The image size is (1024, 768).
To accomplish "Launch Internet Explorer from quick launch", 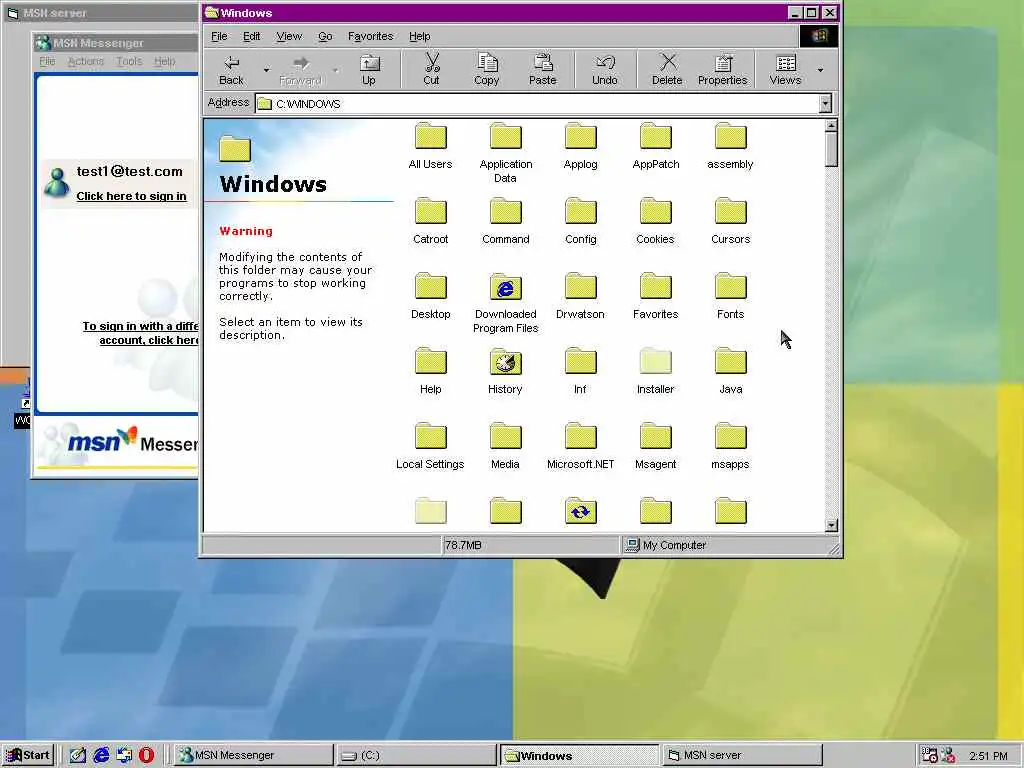I will click(x=101, y=755).
